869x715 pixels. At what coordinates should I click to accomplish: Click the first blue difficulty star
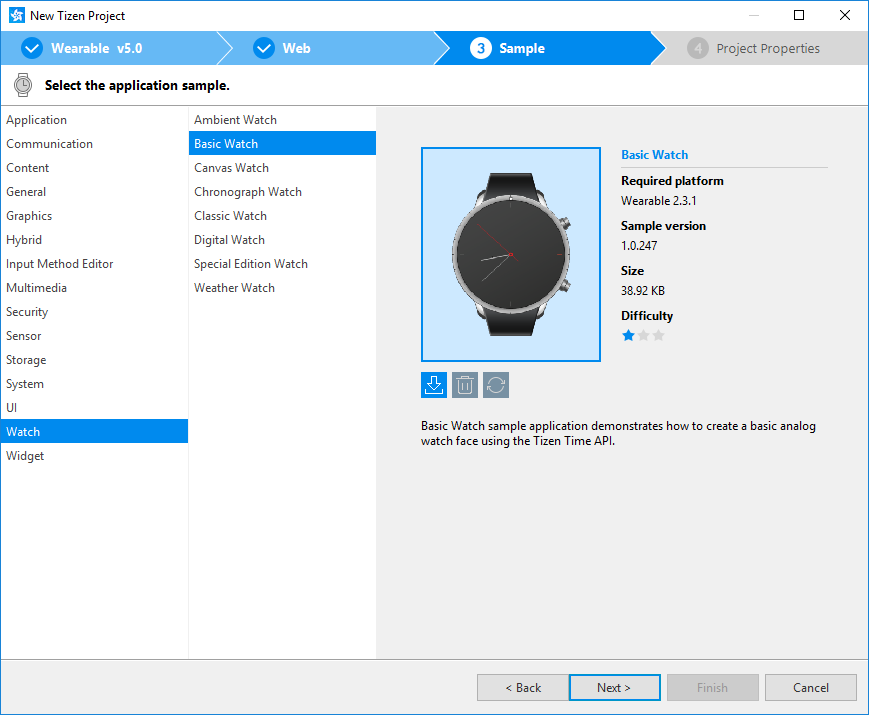pos(628,336)
